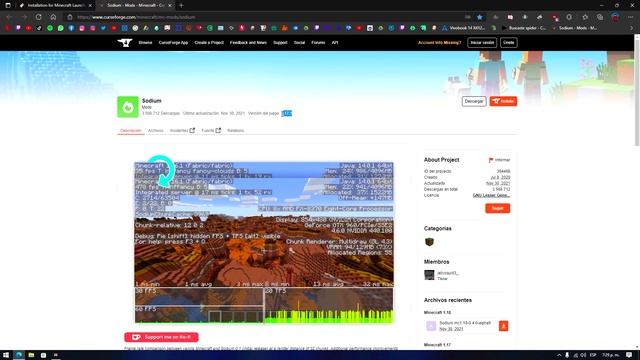The image size is (640, 360).
Task: Click the orange Seguir follow button
Action: pos(498,208)
